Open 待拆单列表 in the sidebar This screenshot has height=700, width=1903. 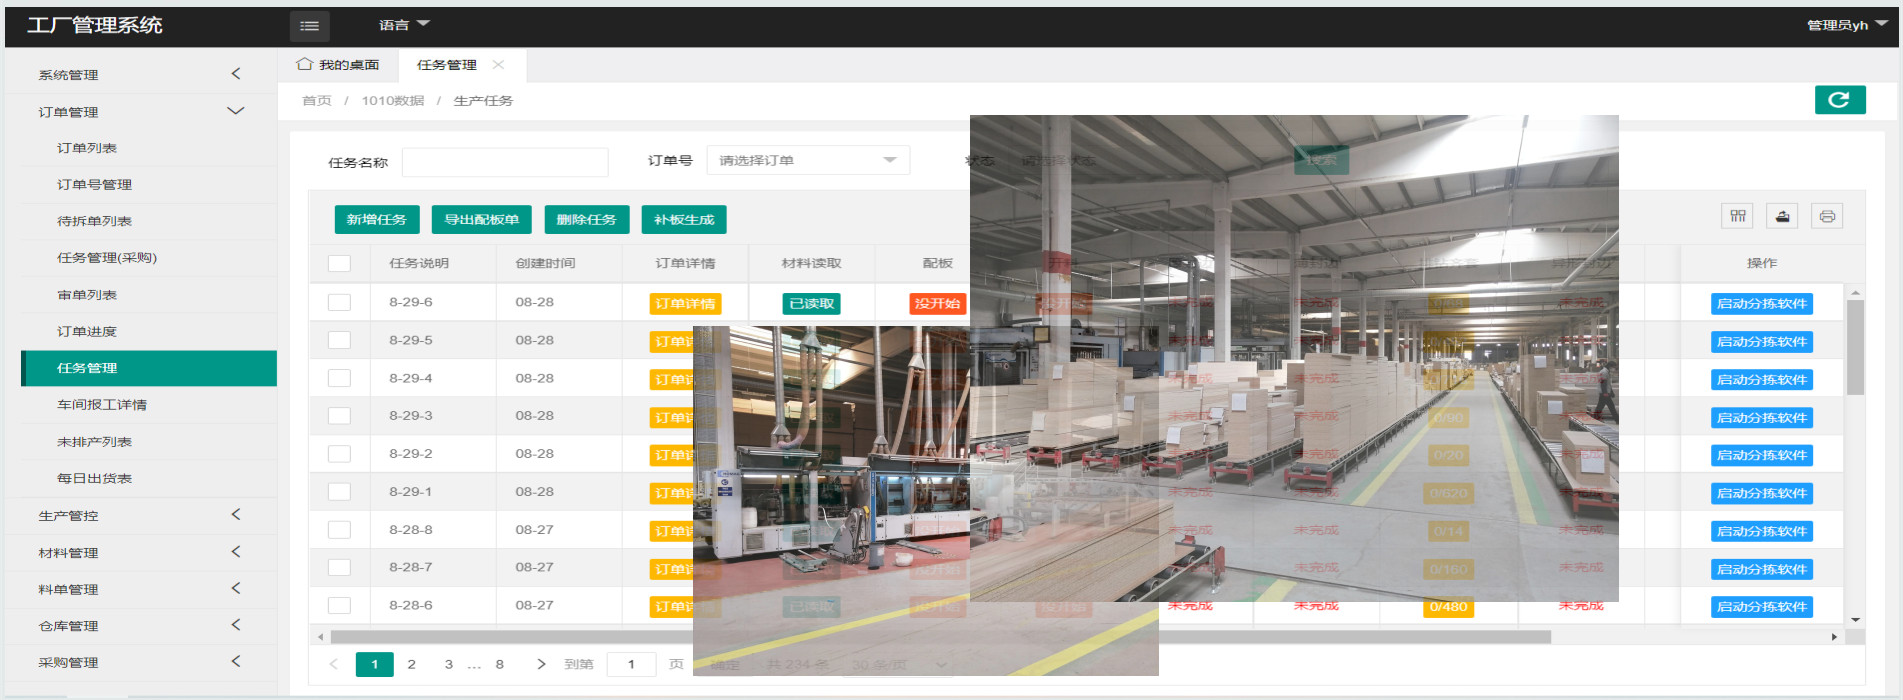pyautogui.click(x=149, y=221)
